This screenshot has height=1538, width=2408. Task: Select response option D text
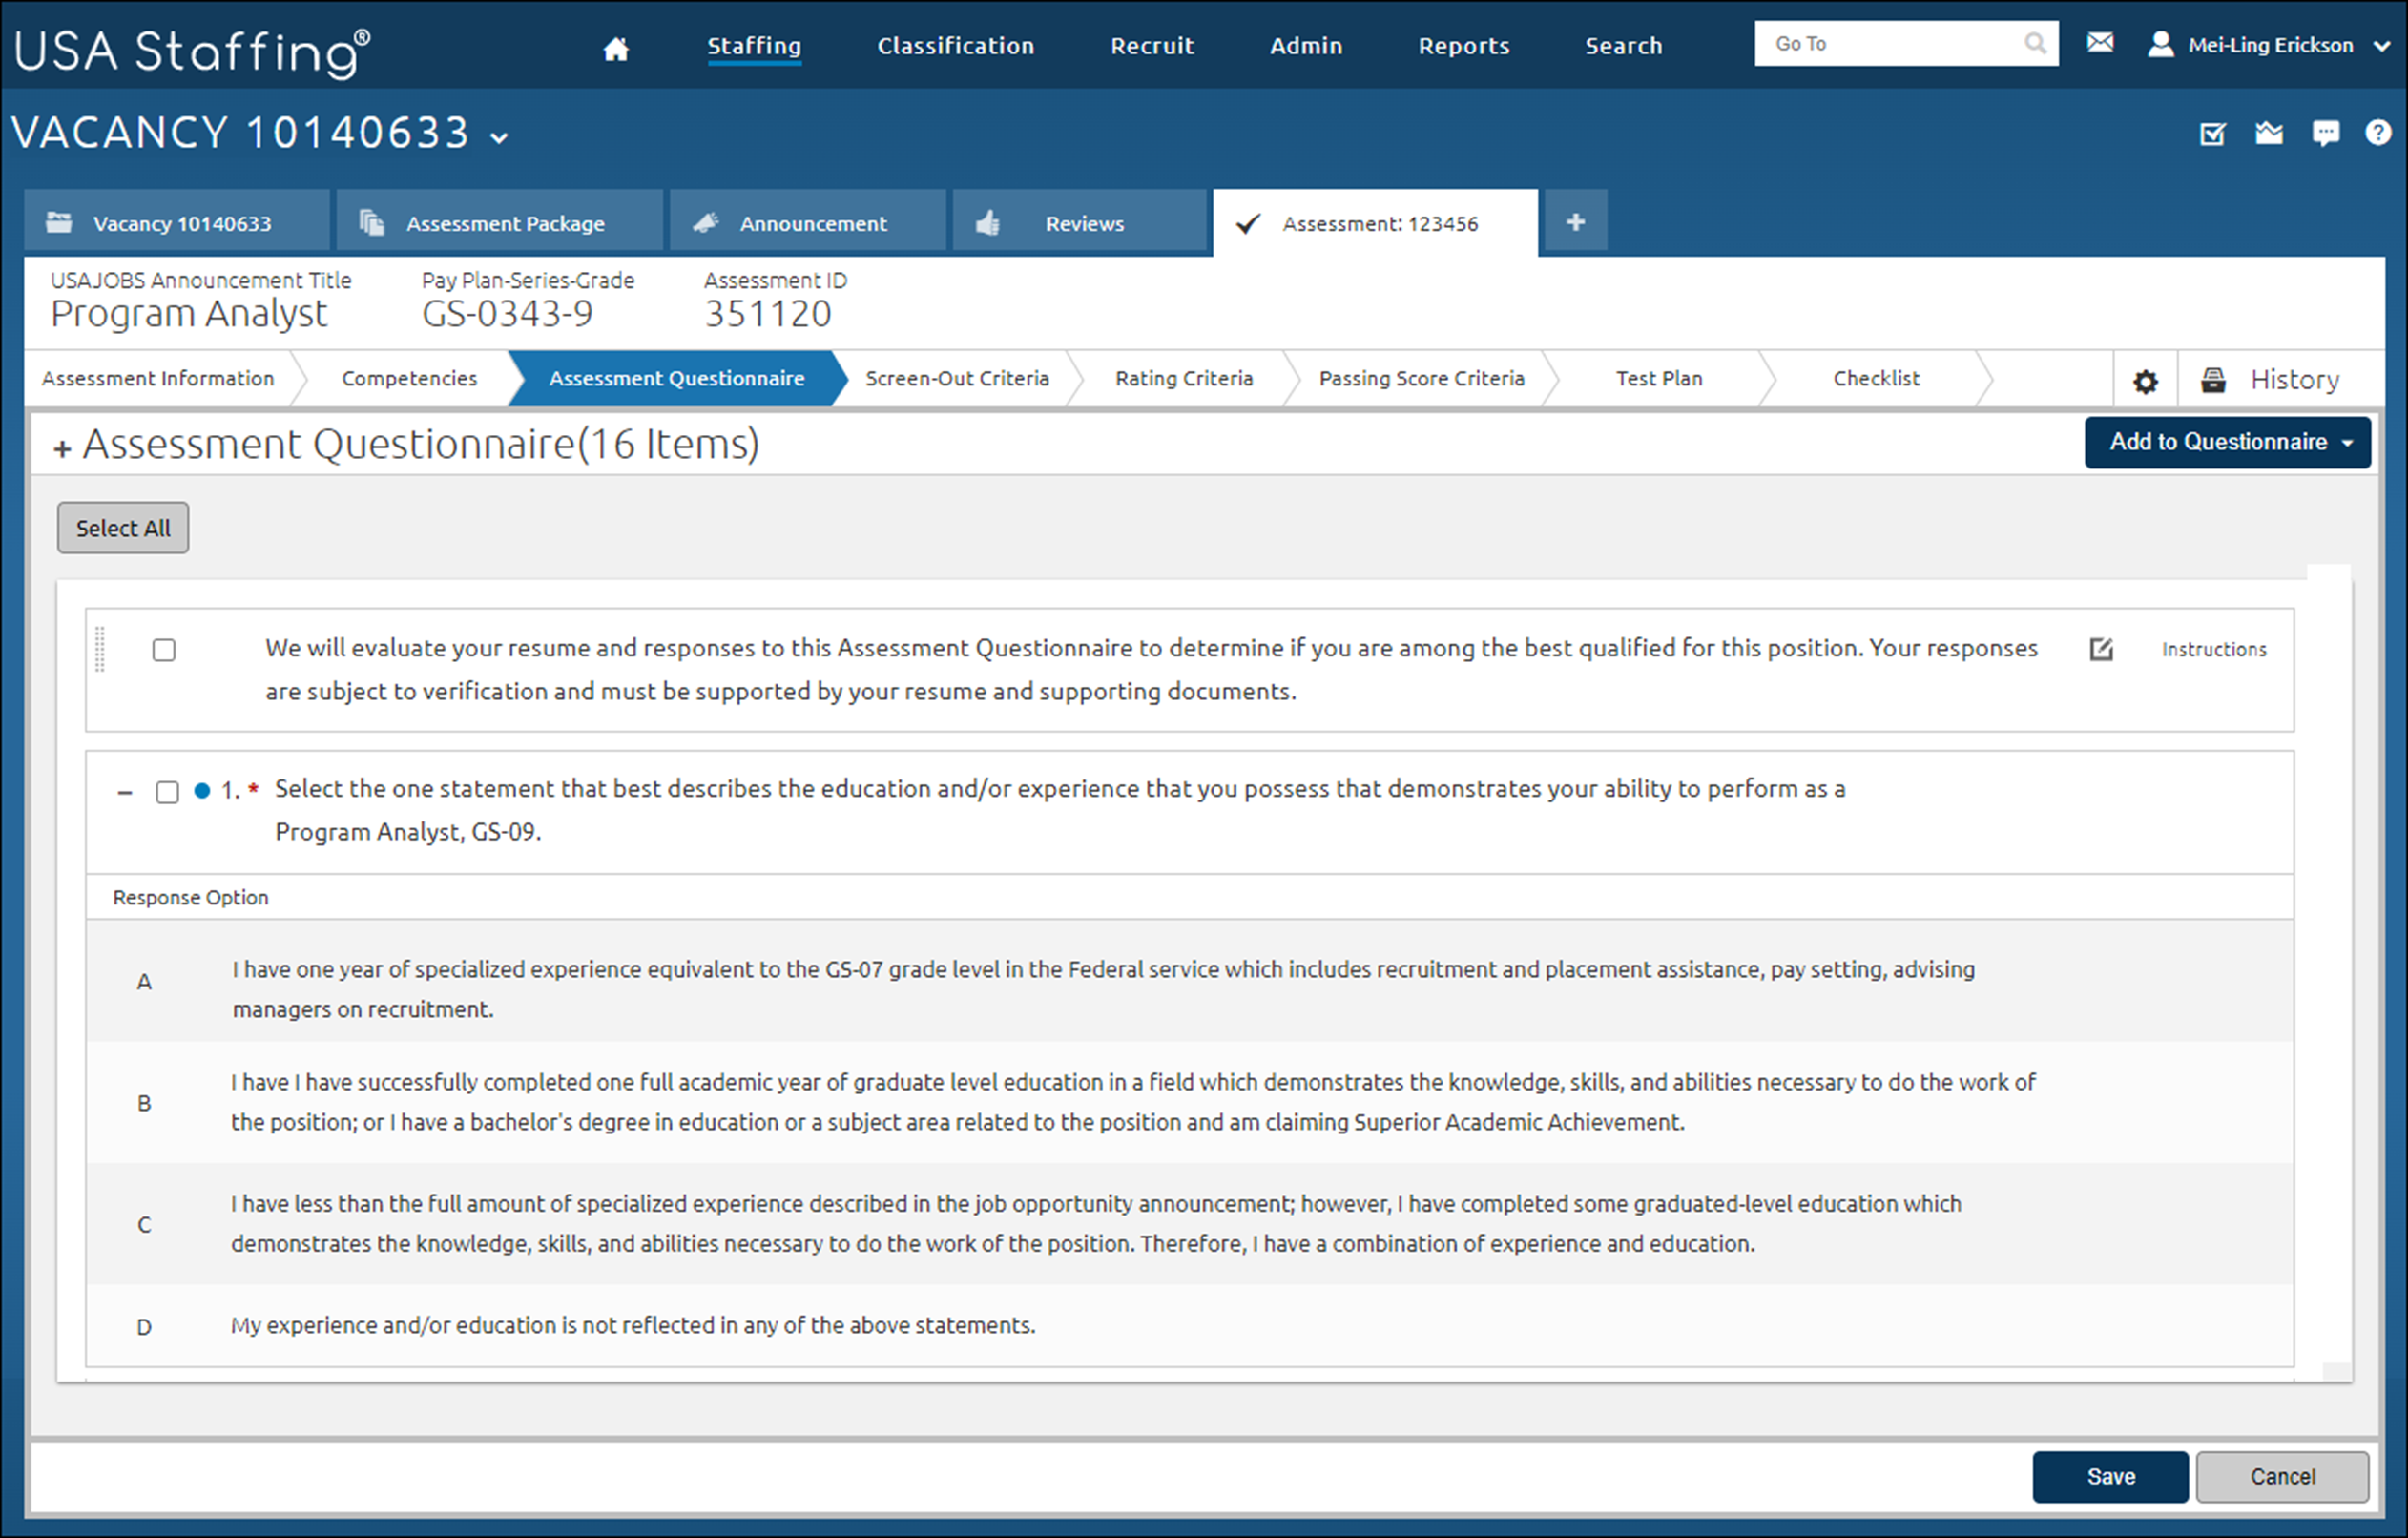point(633,1325)
